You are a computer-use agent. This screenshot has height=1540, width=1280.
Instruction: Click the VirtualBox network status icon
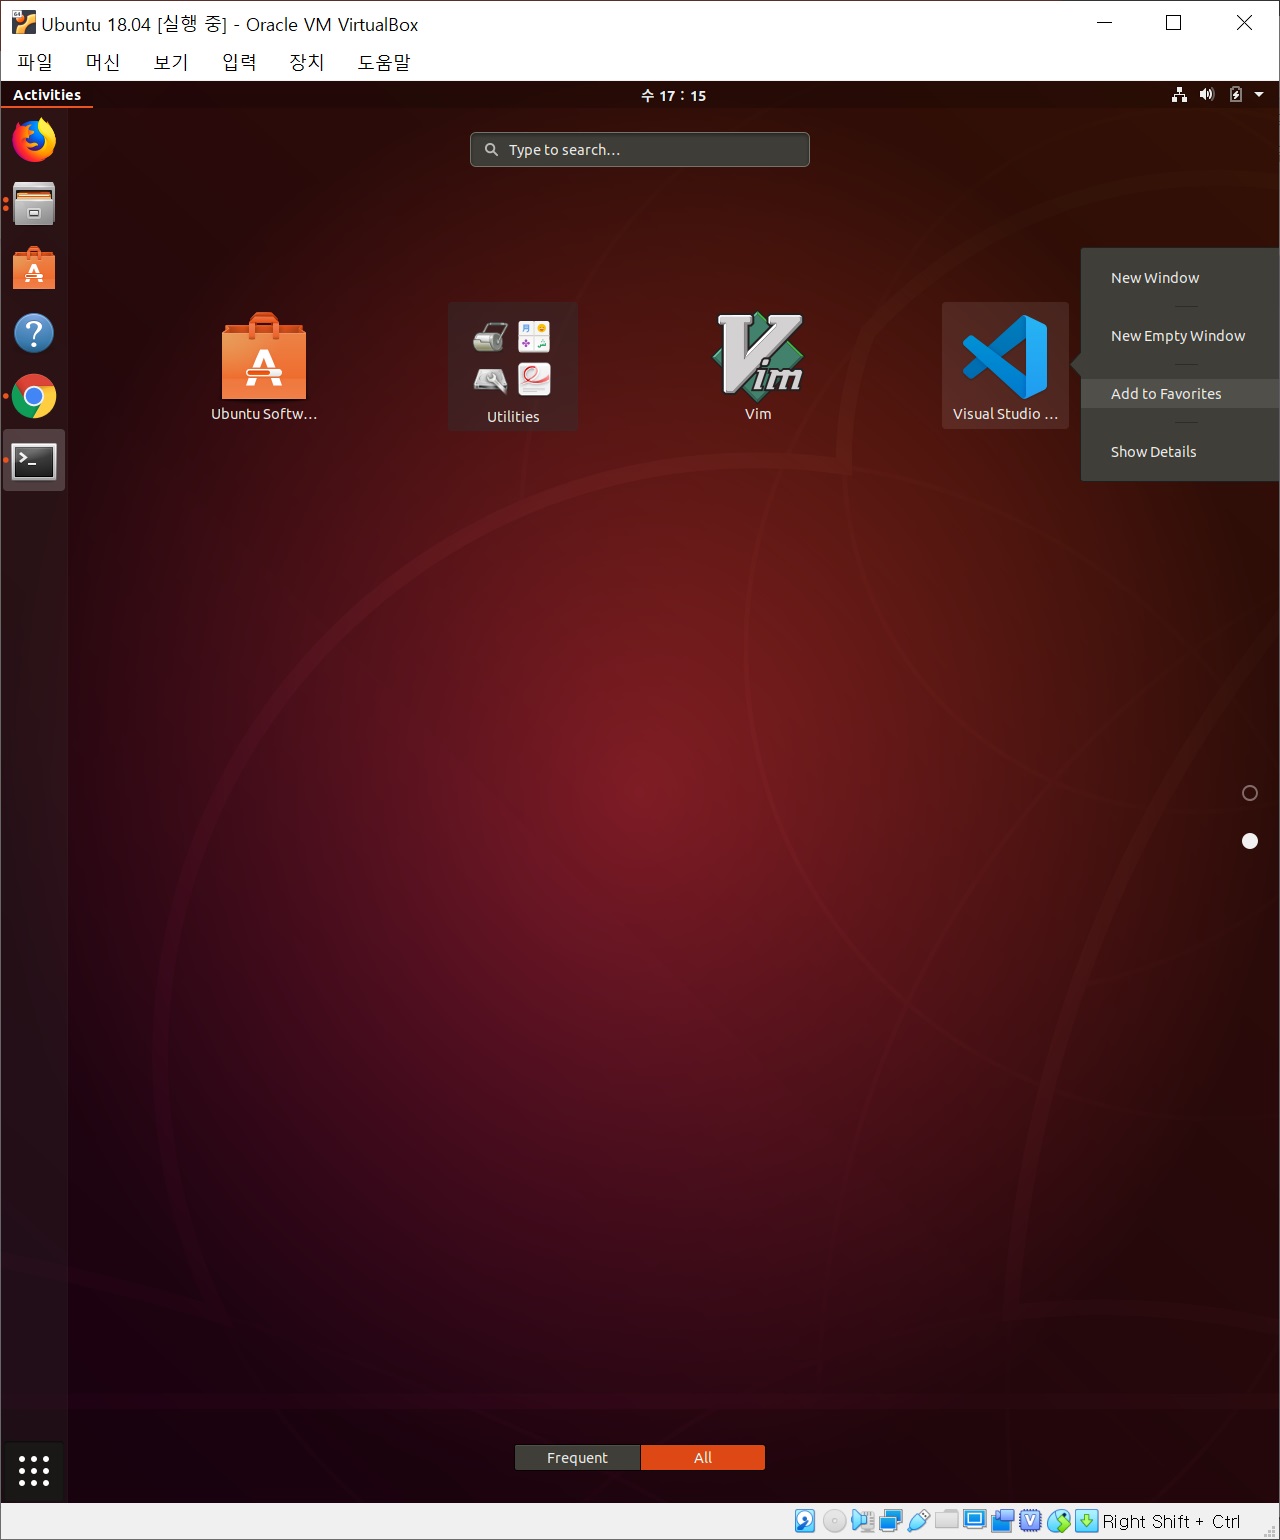pyautogui.click(x=890, y=1521)
